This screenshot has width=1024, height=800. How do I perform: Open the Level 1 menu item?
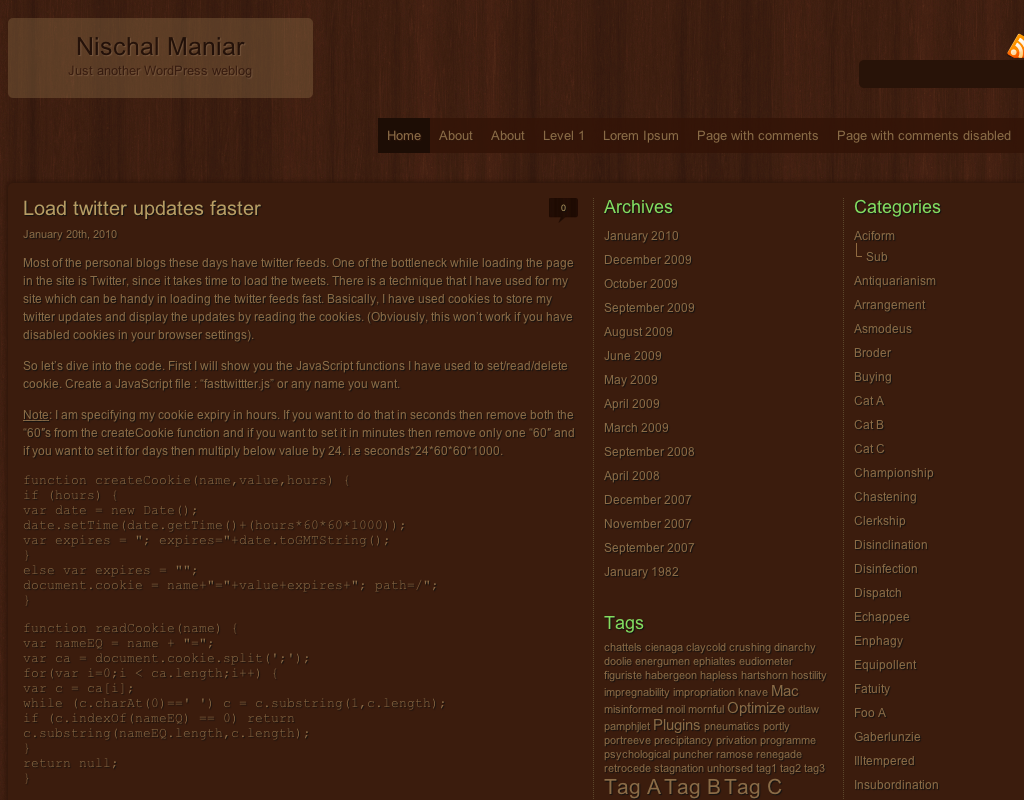pyautogui.click(x=564, y=136)
